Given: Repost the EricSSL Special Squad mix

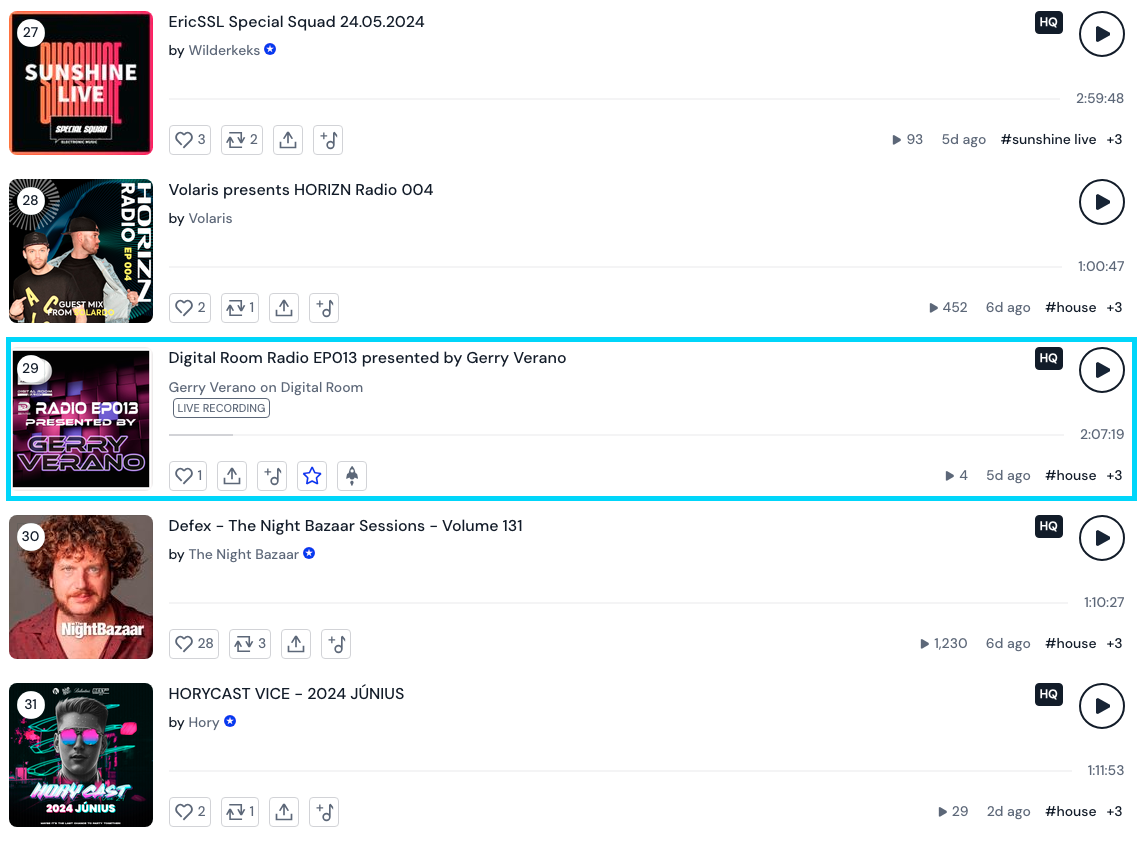Looking at the screenshot, I should click(x=241, y=139).
